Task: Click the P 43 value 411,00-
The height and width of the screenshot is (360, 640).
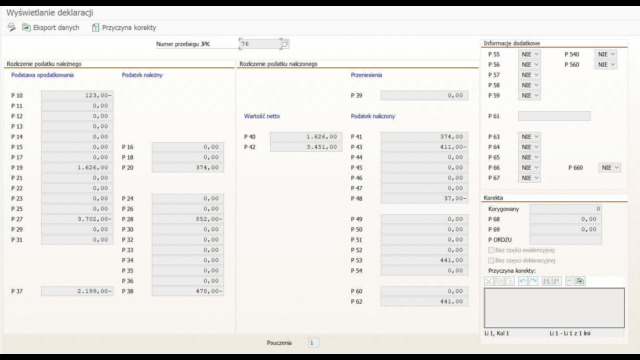Action: click(x=424, y=147)
